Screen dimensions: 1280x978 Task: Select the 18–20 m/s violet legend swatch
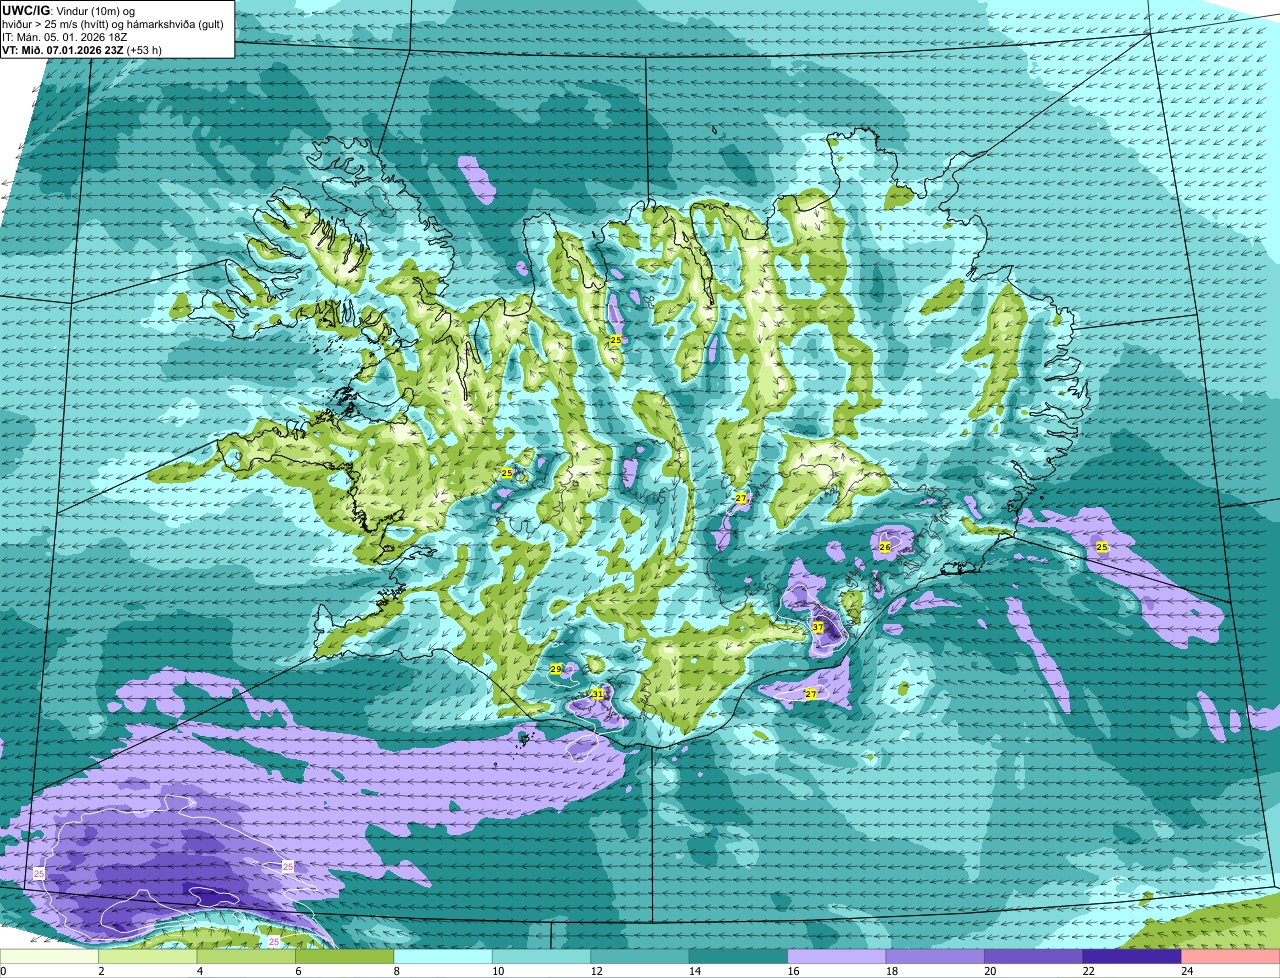coord(935,957)
